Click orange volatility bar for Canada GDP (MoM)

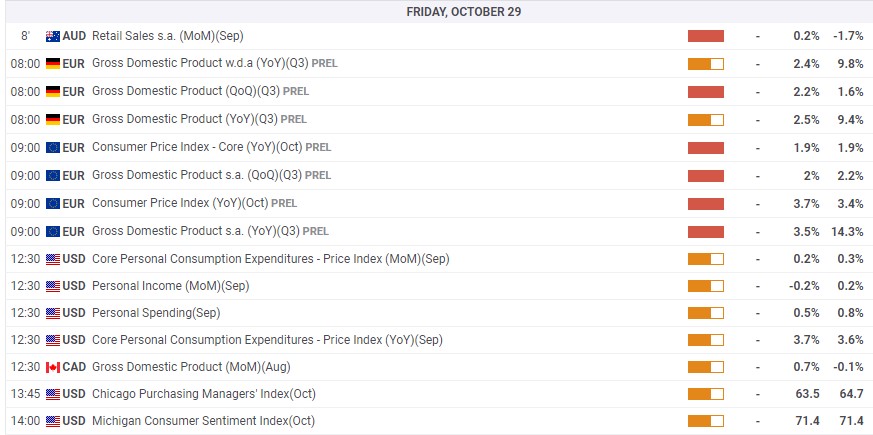pyautogui.click(x=706, y=367)
